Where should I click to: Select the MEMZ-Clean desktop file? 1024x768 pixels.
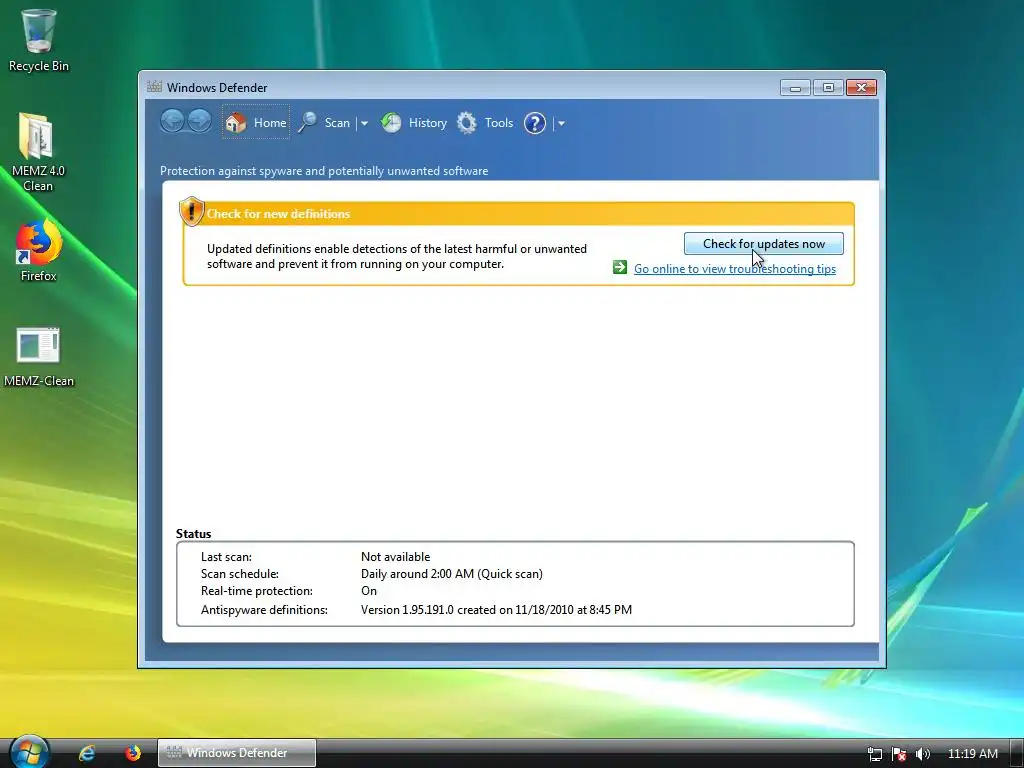tap(39, 357)
